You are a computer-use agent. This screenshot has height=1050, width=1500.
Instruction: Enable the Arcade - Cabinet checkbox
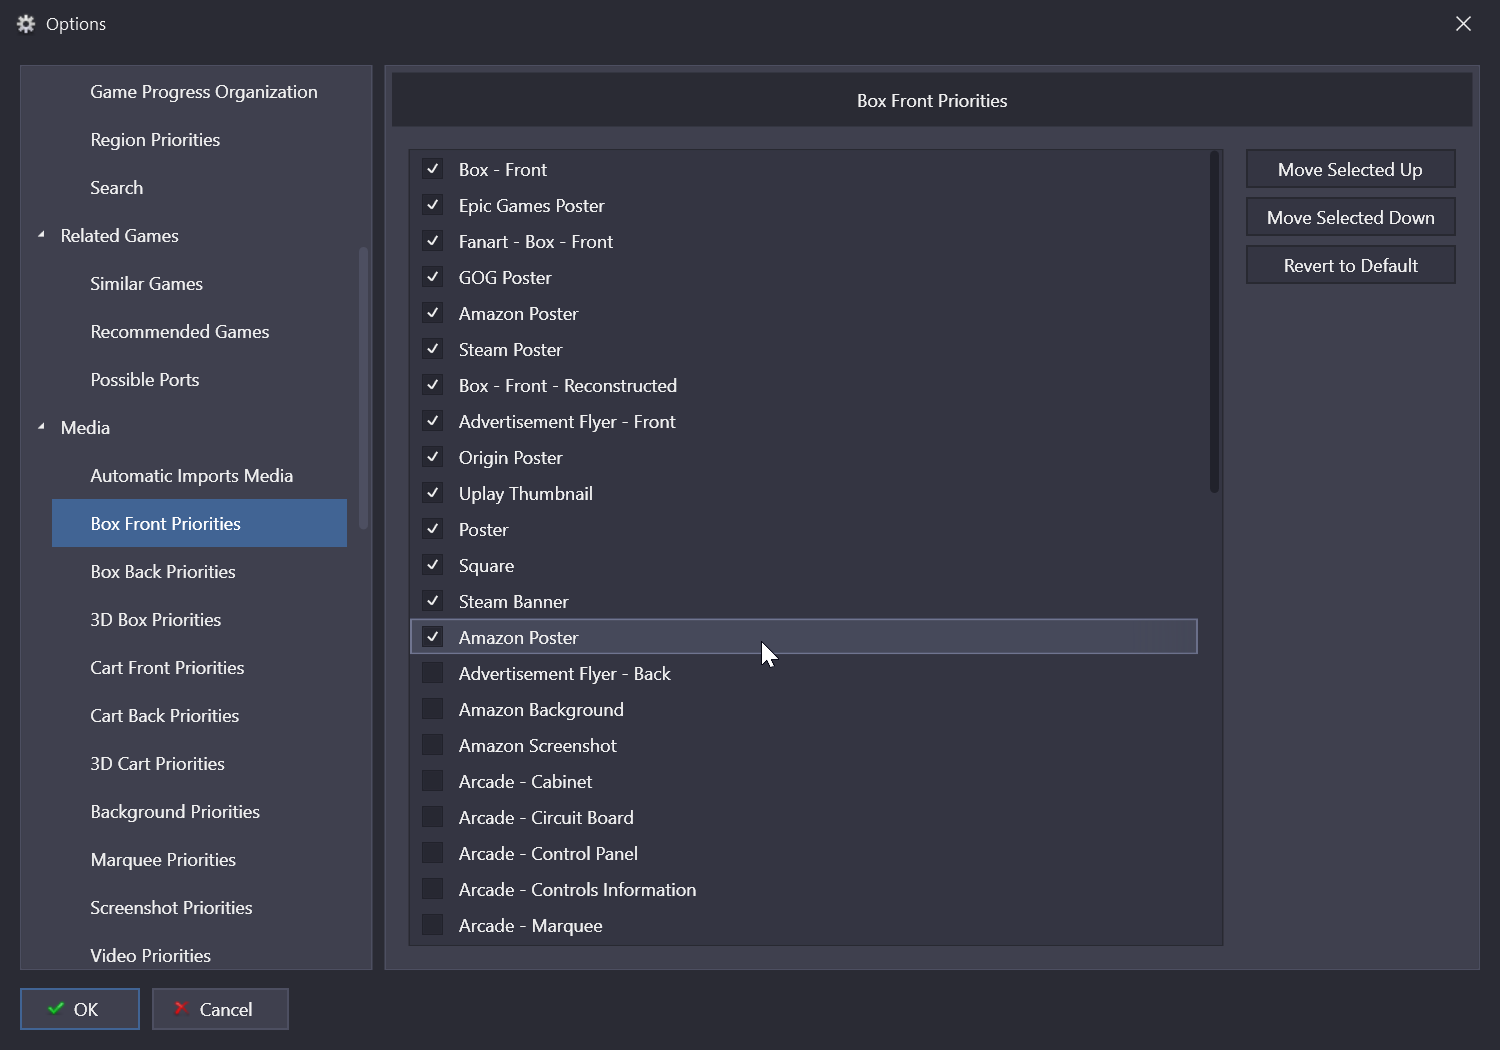(433, 781)
